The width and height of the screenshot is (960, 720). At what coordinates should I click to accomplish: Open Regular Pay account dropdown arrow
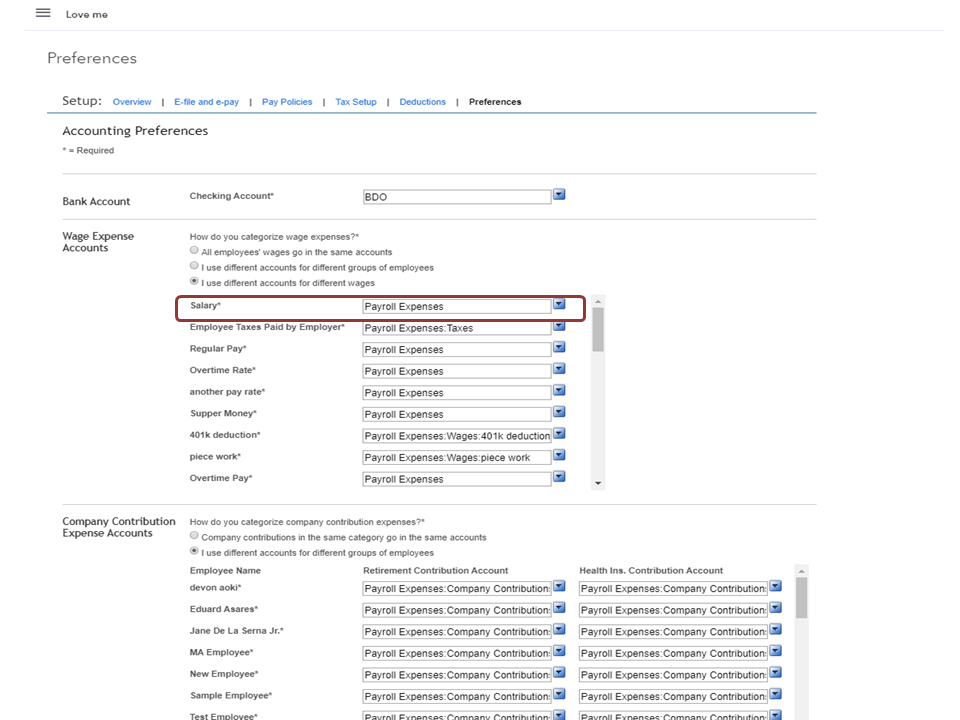[559, 348]
